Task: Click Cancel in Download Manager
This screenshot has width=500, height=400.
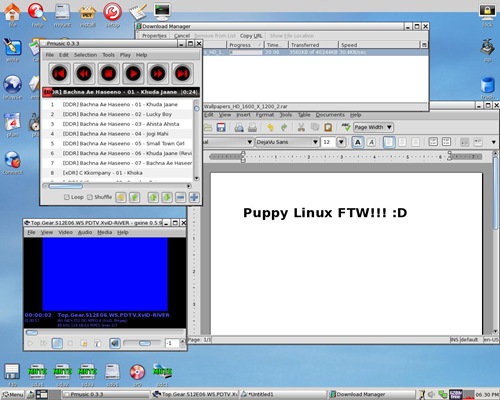Action: tap(182, 36)
